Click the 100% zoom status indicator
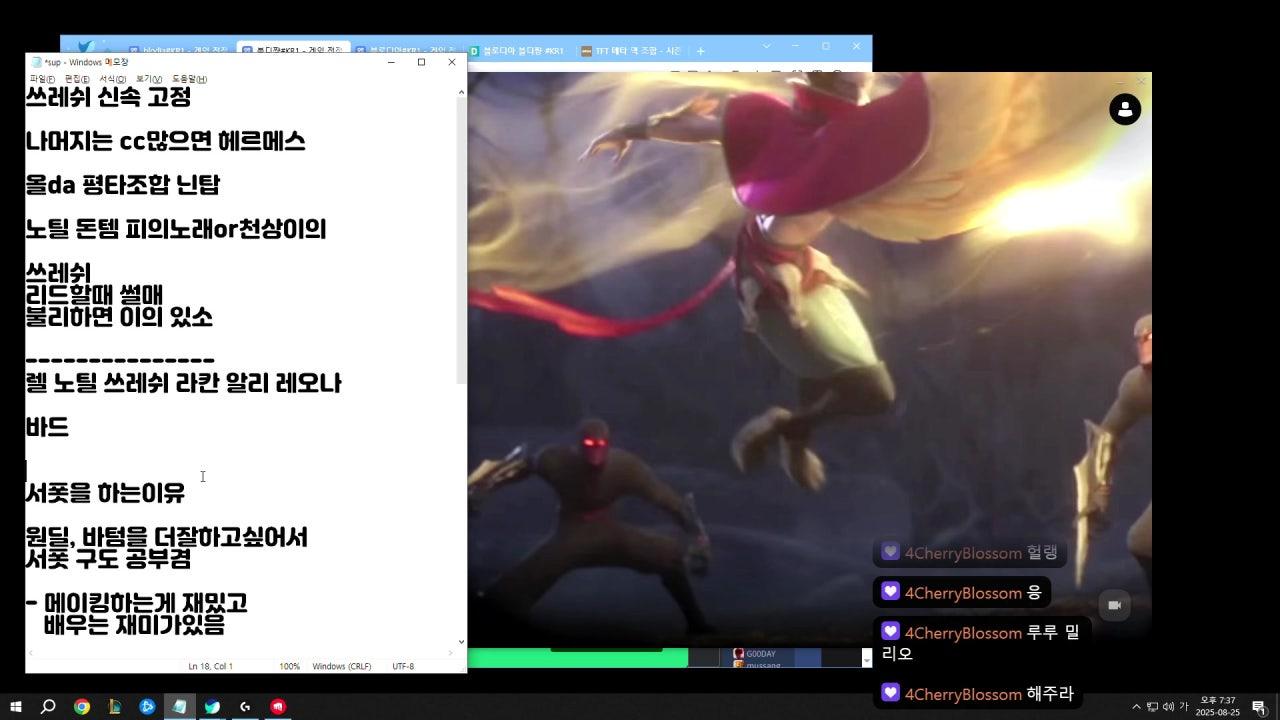 [x=289, y=666]
